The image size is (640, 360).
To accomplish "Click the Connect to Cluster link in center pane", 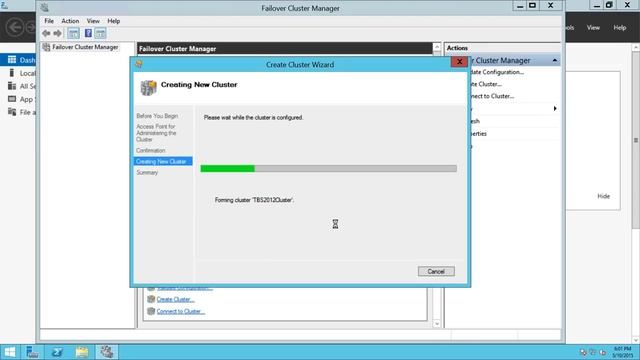I will (x=181, y=311).
